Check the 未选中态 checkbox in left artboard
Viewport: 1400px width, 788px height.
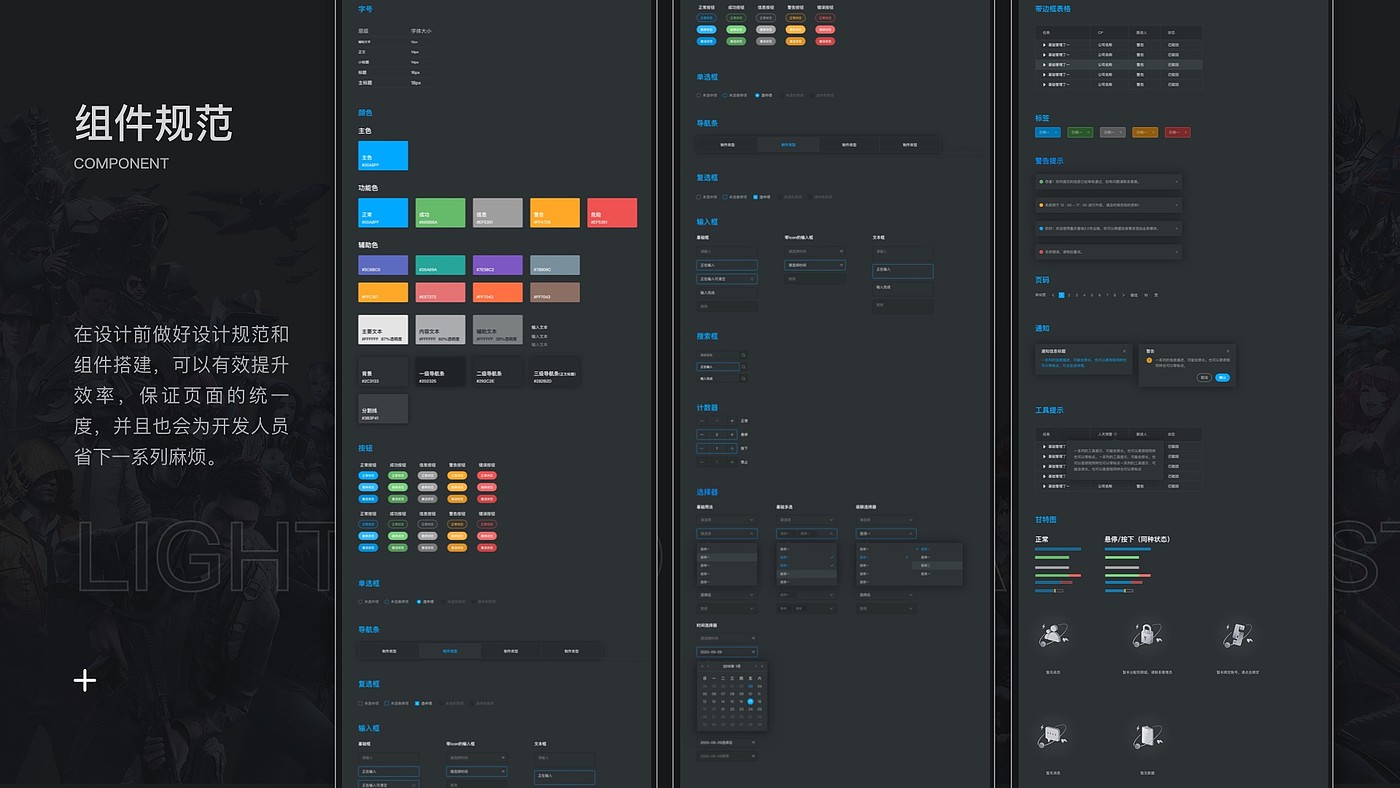(x=361, y=703)
